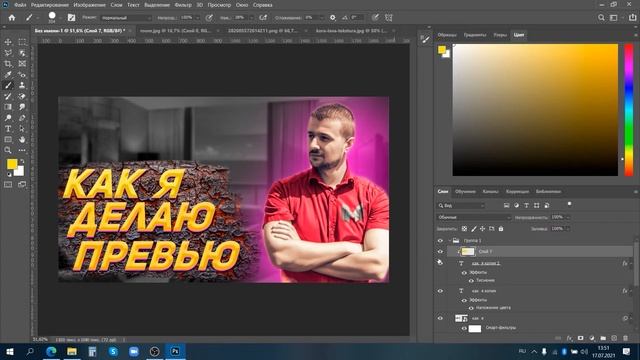The image size is (640, 360).
Task: Click the smoothing options gear icon
Action: click(x=333, y=18)
